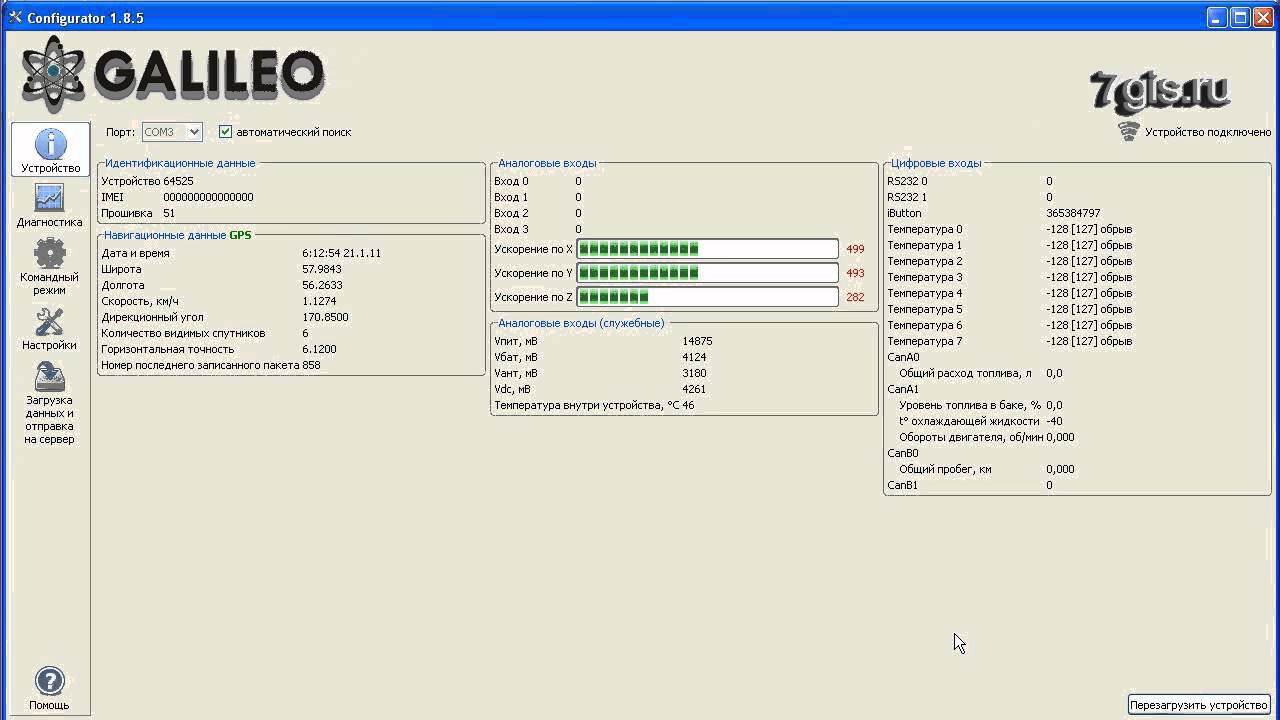Click the Ускорение по Y progress bar

707,273
